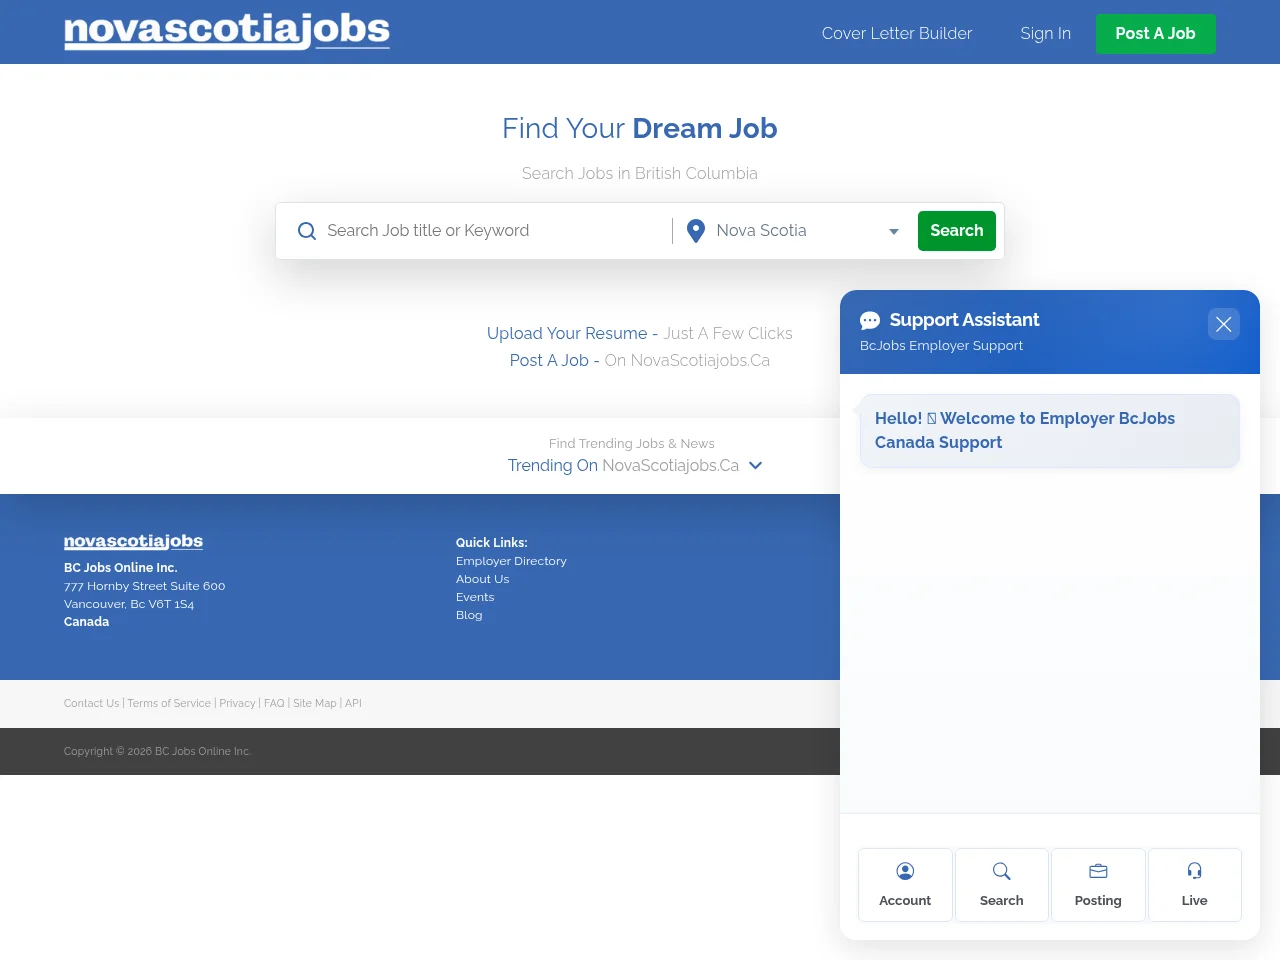Close the Support Assistant panel
Viewport: 1280px width, 960px height.
point(1223,324)
